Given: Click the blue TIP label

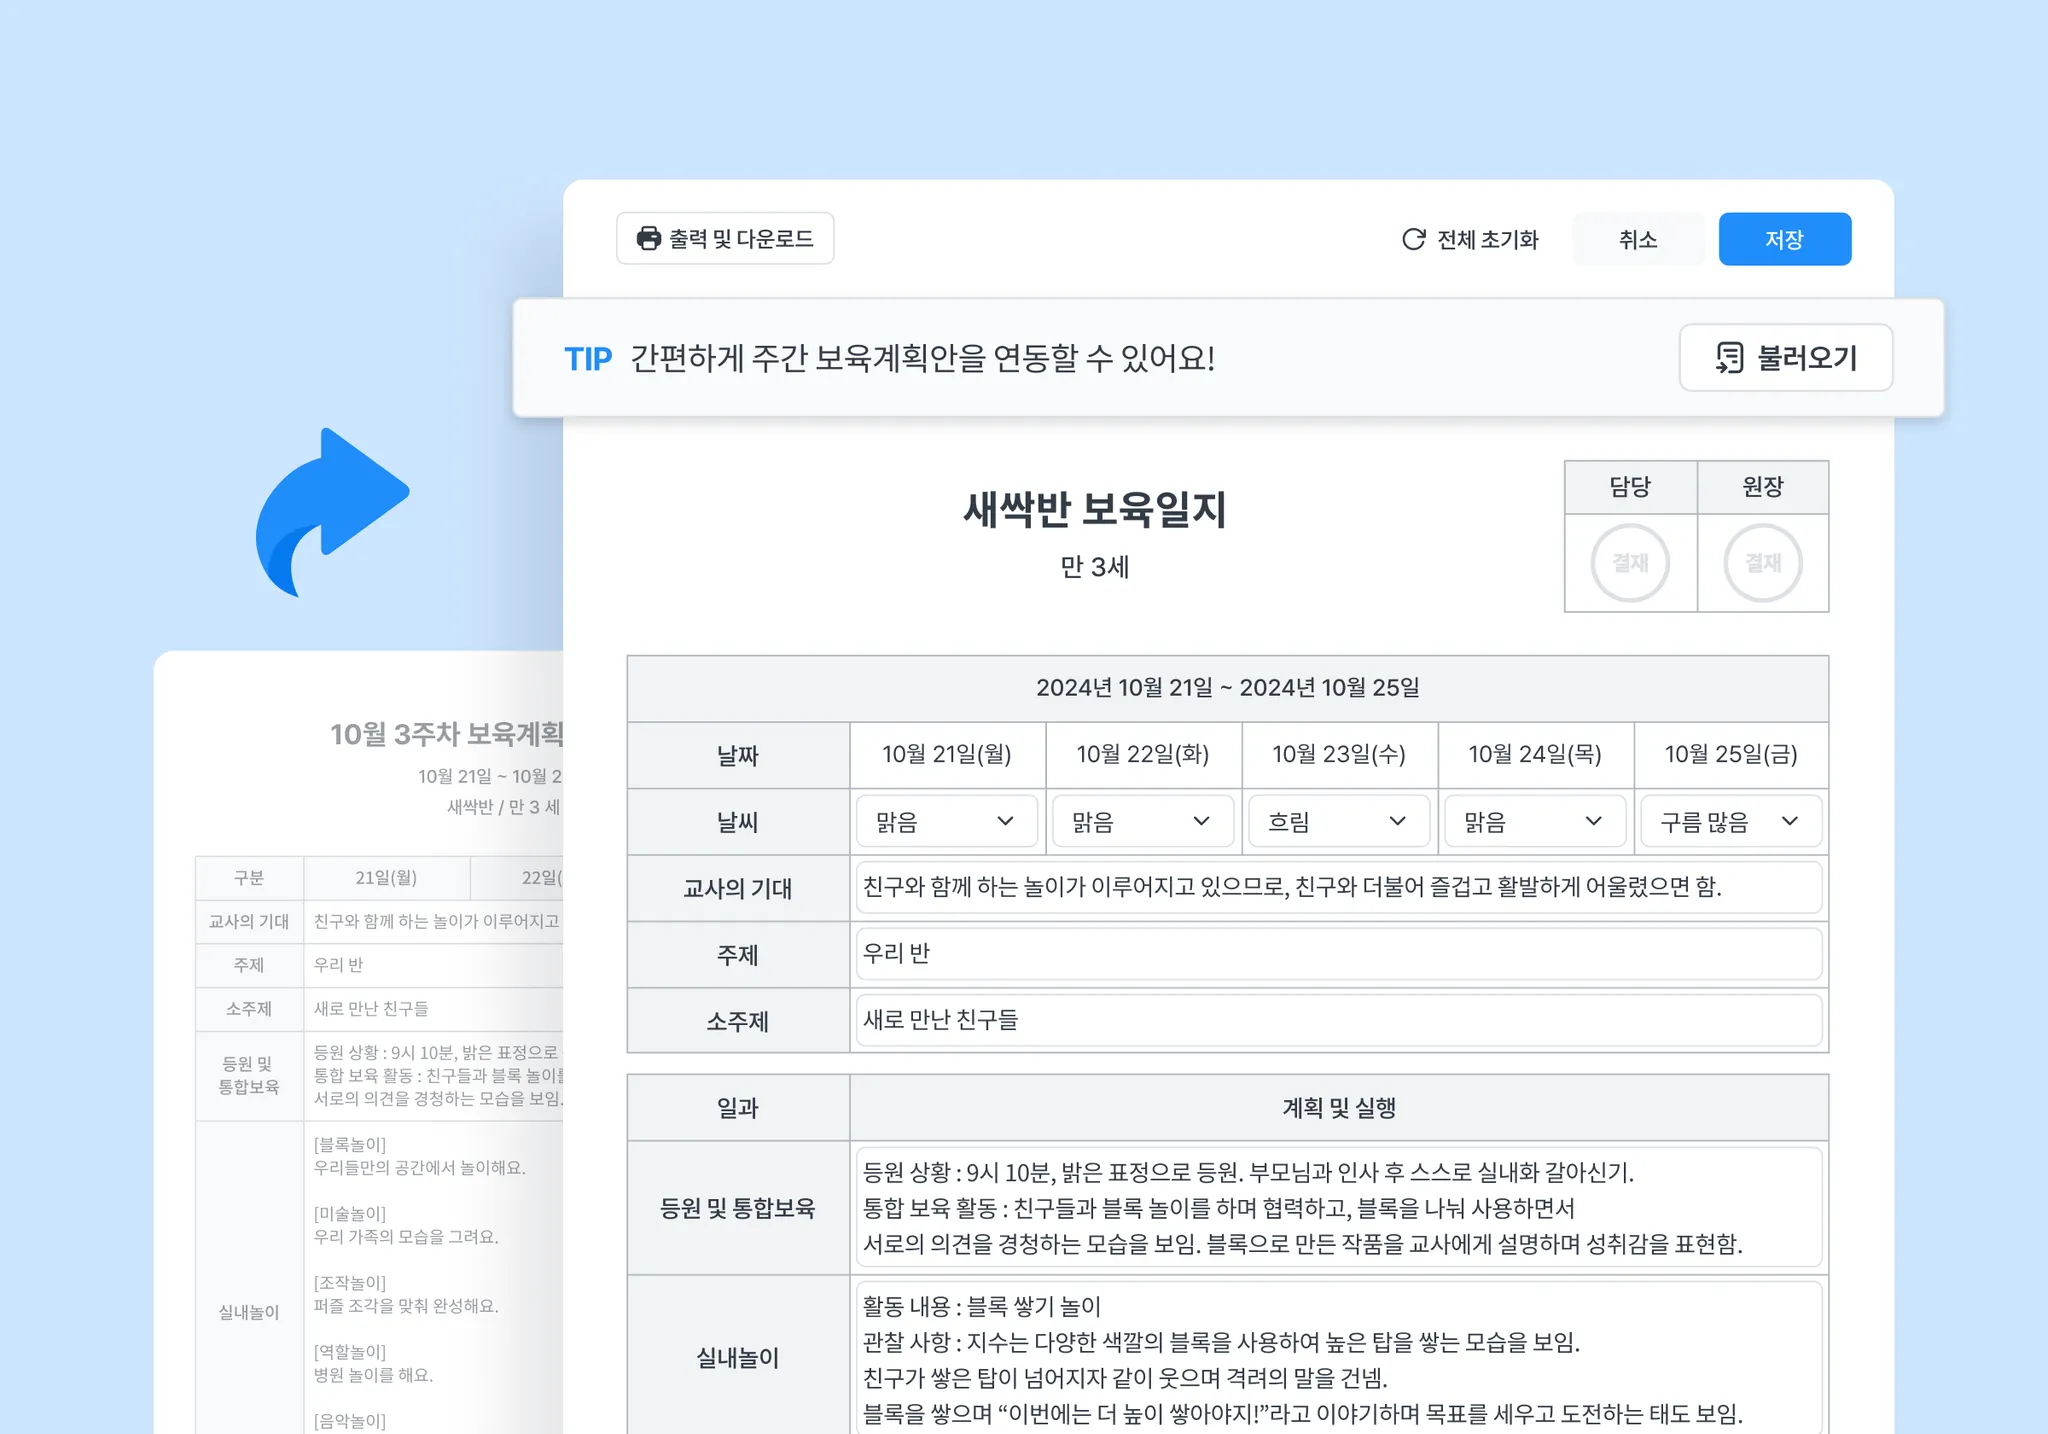Looking at the screenshot, I should click(588, 358).
